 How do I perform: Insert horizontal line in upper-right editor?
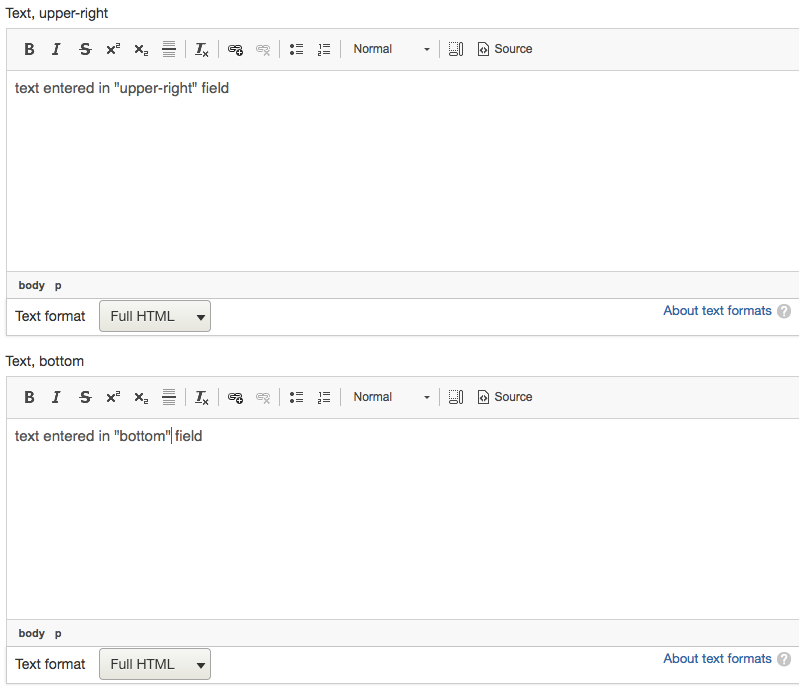click(x=169, y=49)
